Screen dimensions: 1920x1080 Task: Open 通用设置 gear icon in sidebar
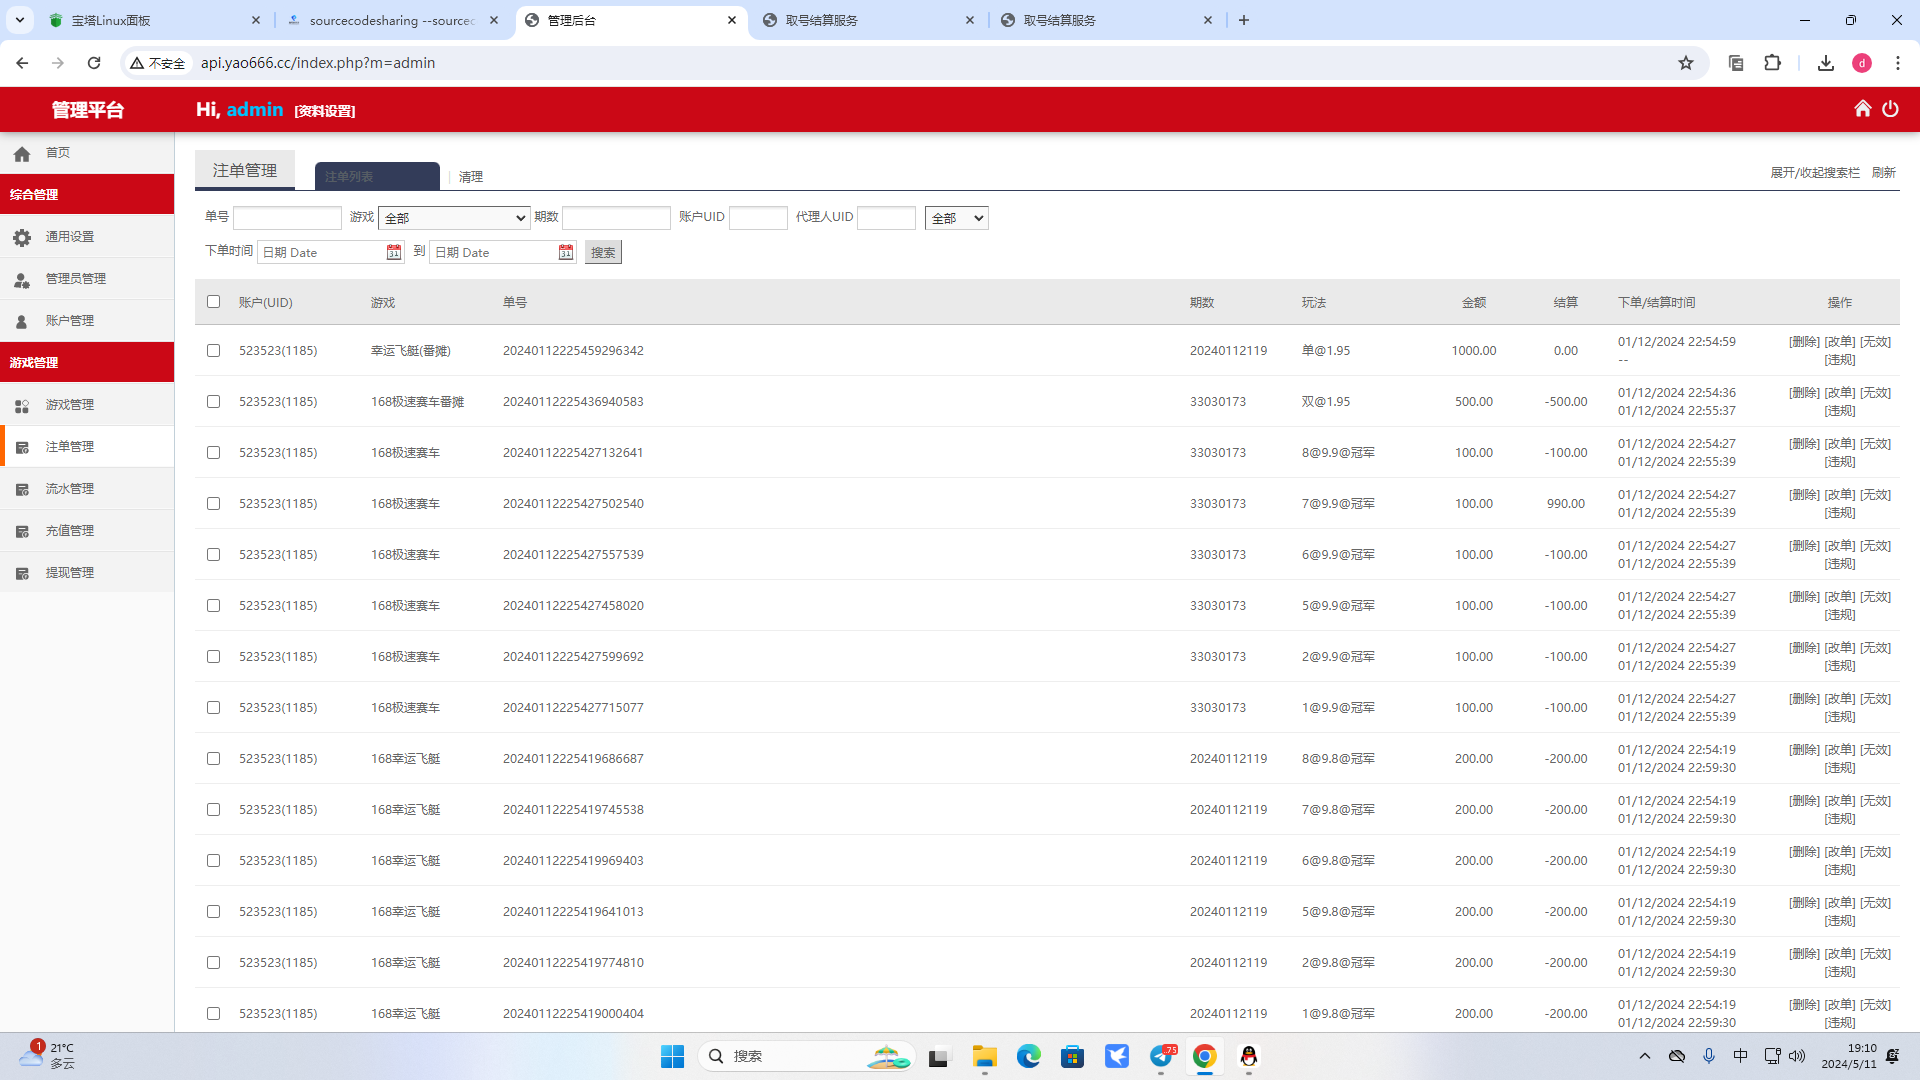[x=22, y=237]
